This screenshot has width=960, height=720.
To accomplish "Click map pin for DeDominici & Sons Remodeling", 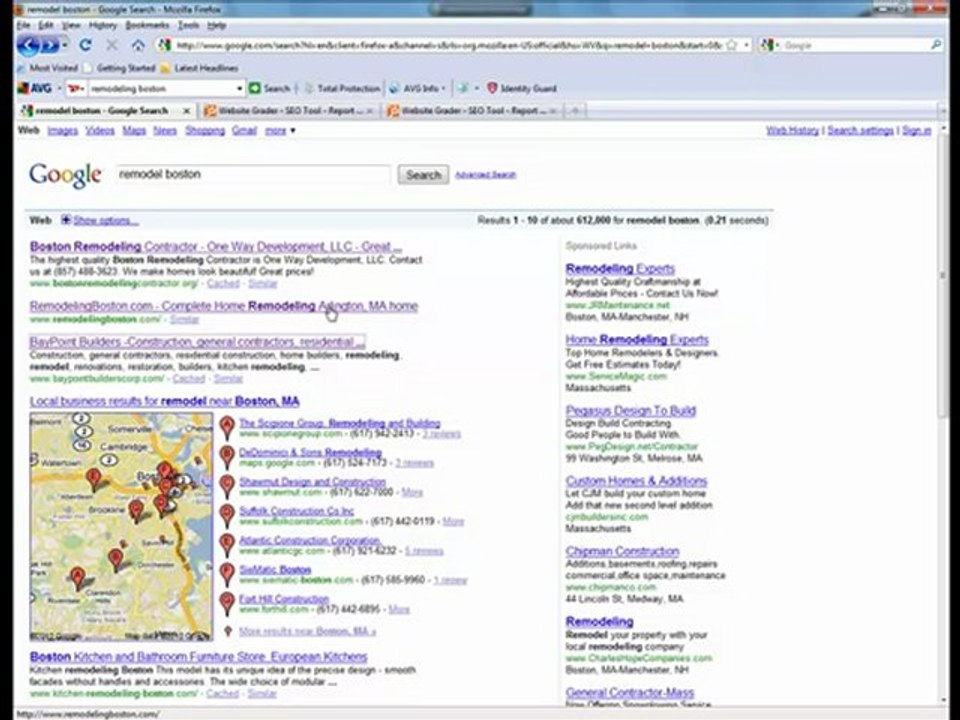I will [x=227, y=456].
